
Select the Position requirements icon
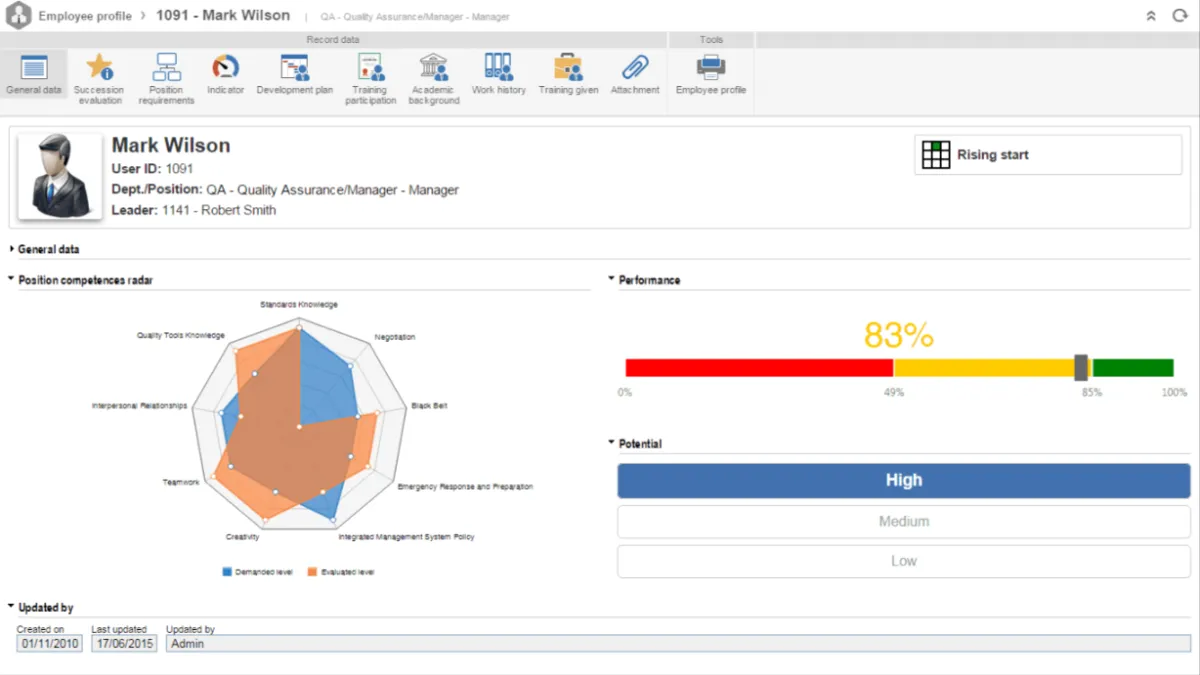click(x=166, y=68)
